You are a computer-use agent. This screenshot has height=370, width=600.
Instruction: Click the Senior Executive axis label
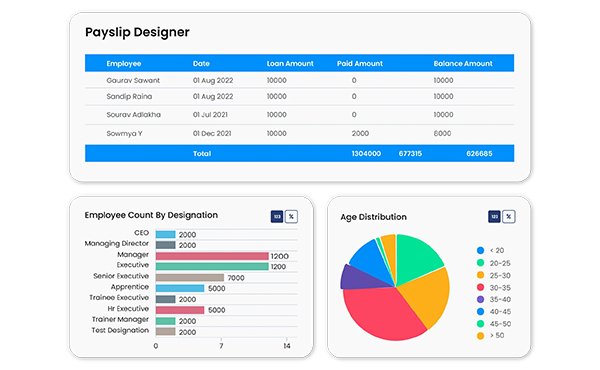pyautogui.click(x=121, y=276)
